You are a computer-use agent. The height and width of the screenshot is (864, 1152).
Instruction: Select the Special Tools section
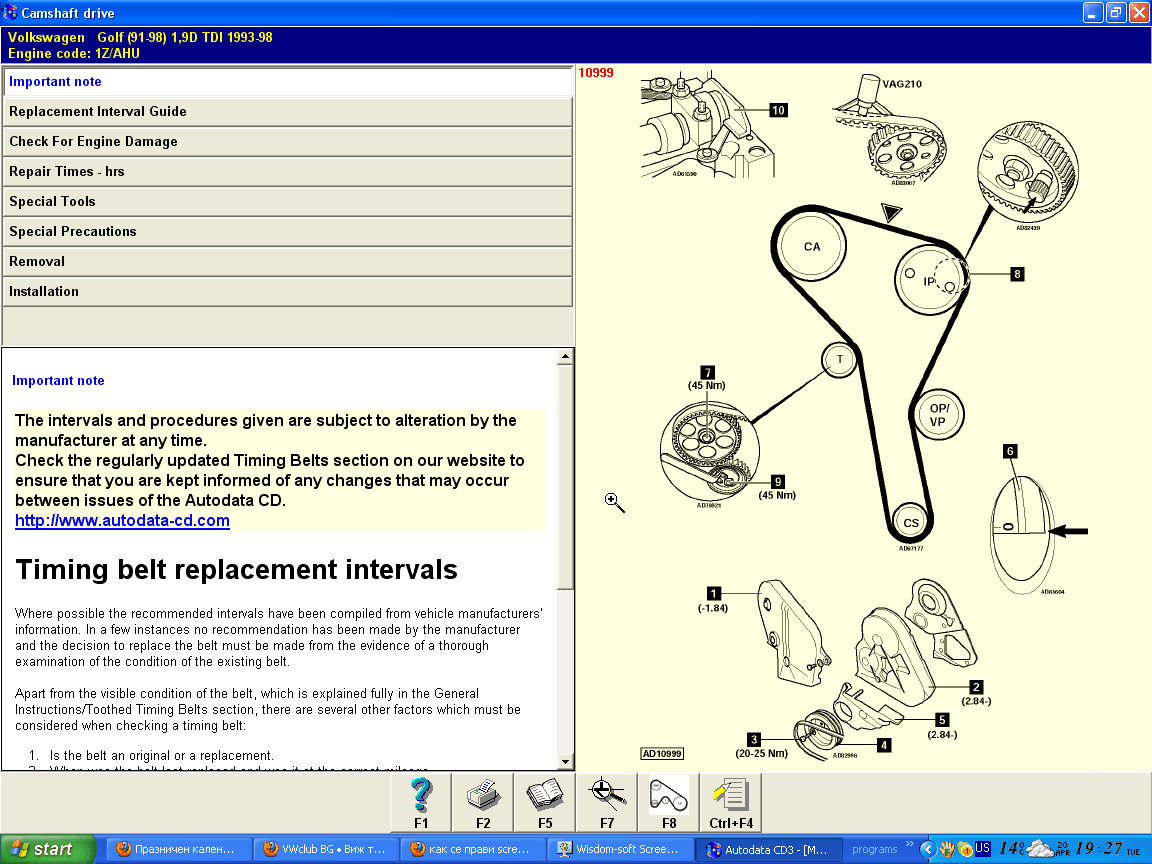pos(287,202)
